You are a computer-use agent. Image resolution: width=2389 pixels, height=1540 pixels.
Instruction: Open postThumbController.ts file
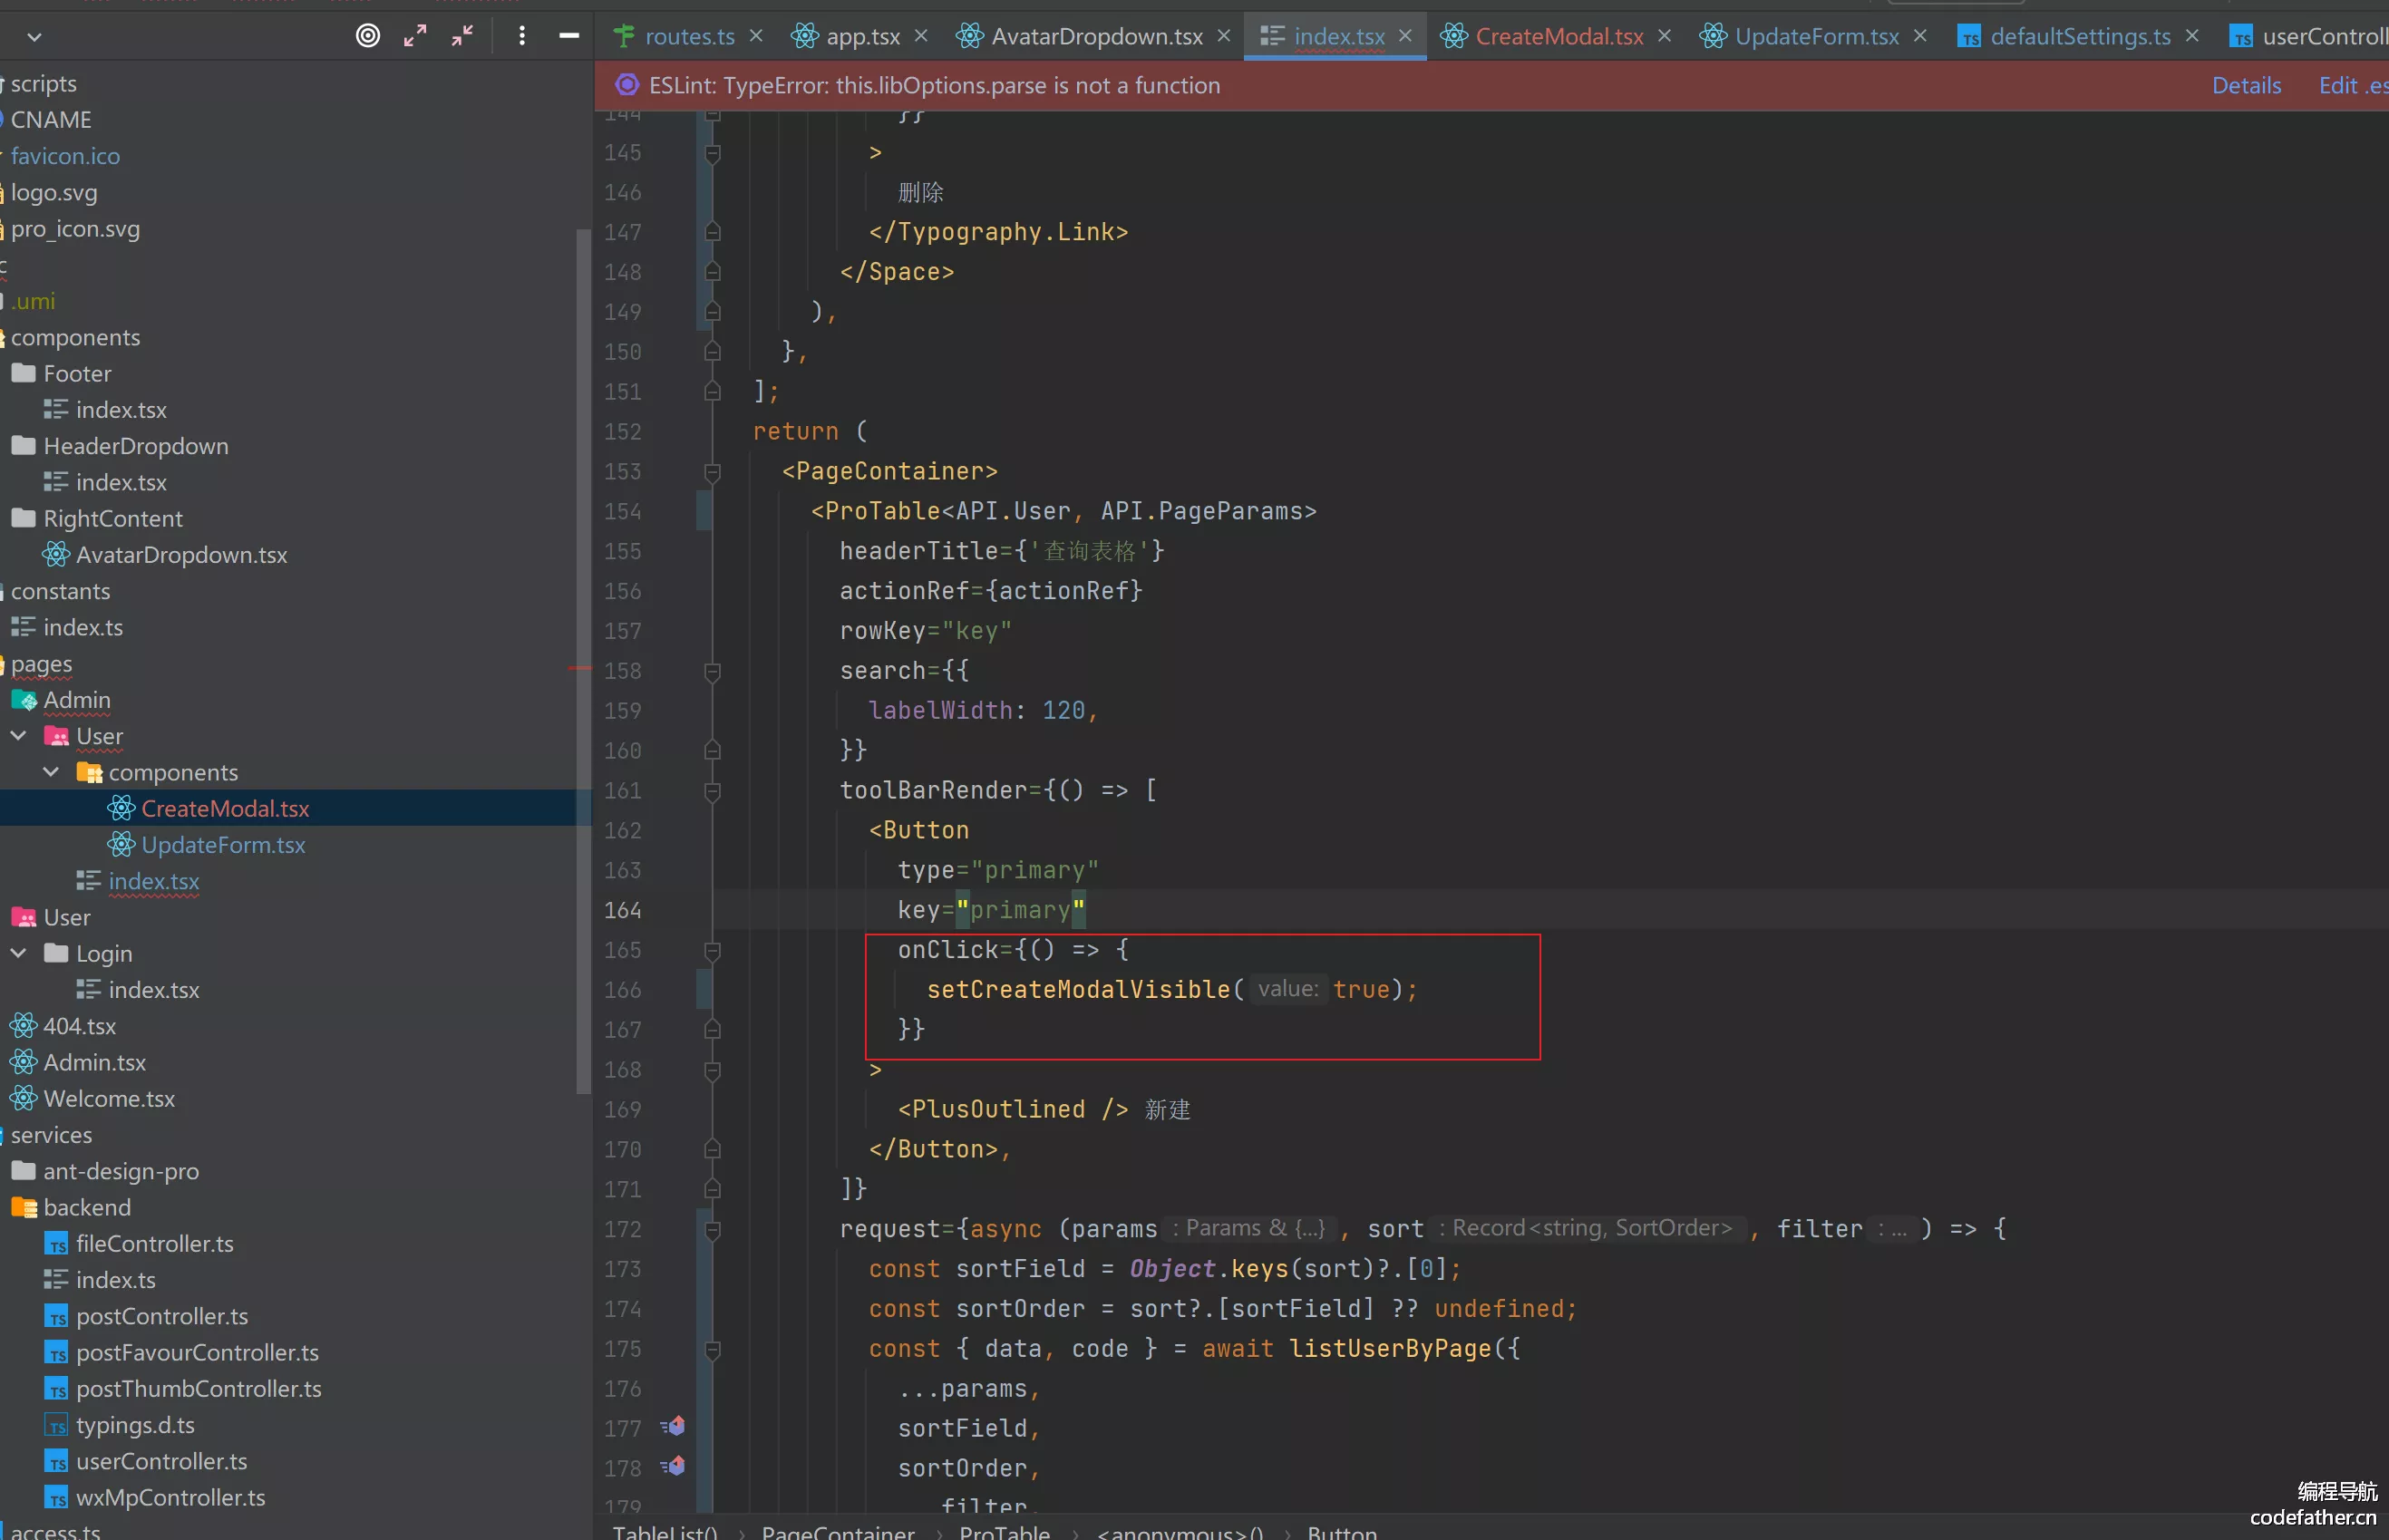[x=198, y=1388]
